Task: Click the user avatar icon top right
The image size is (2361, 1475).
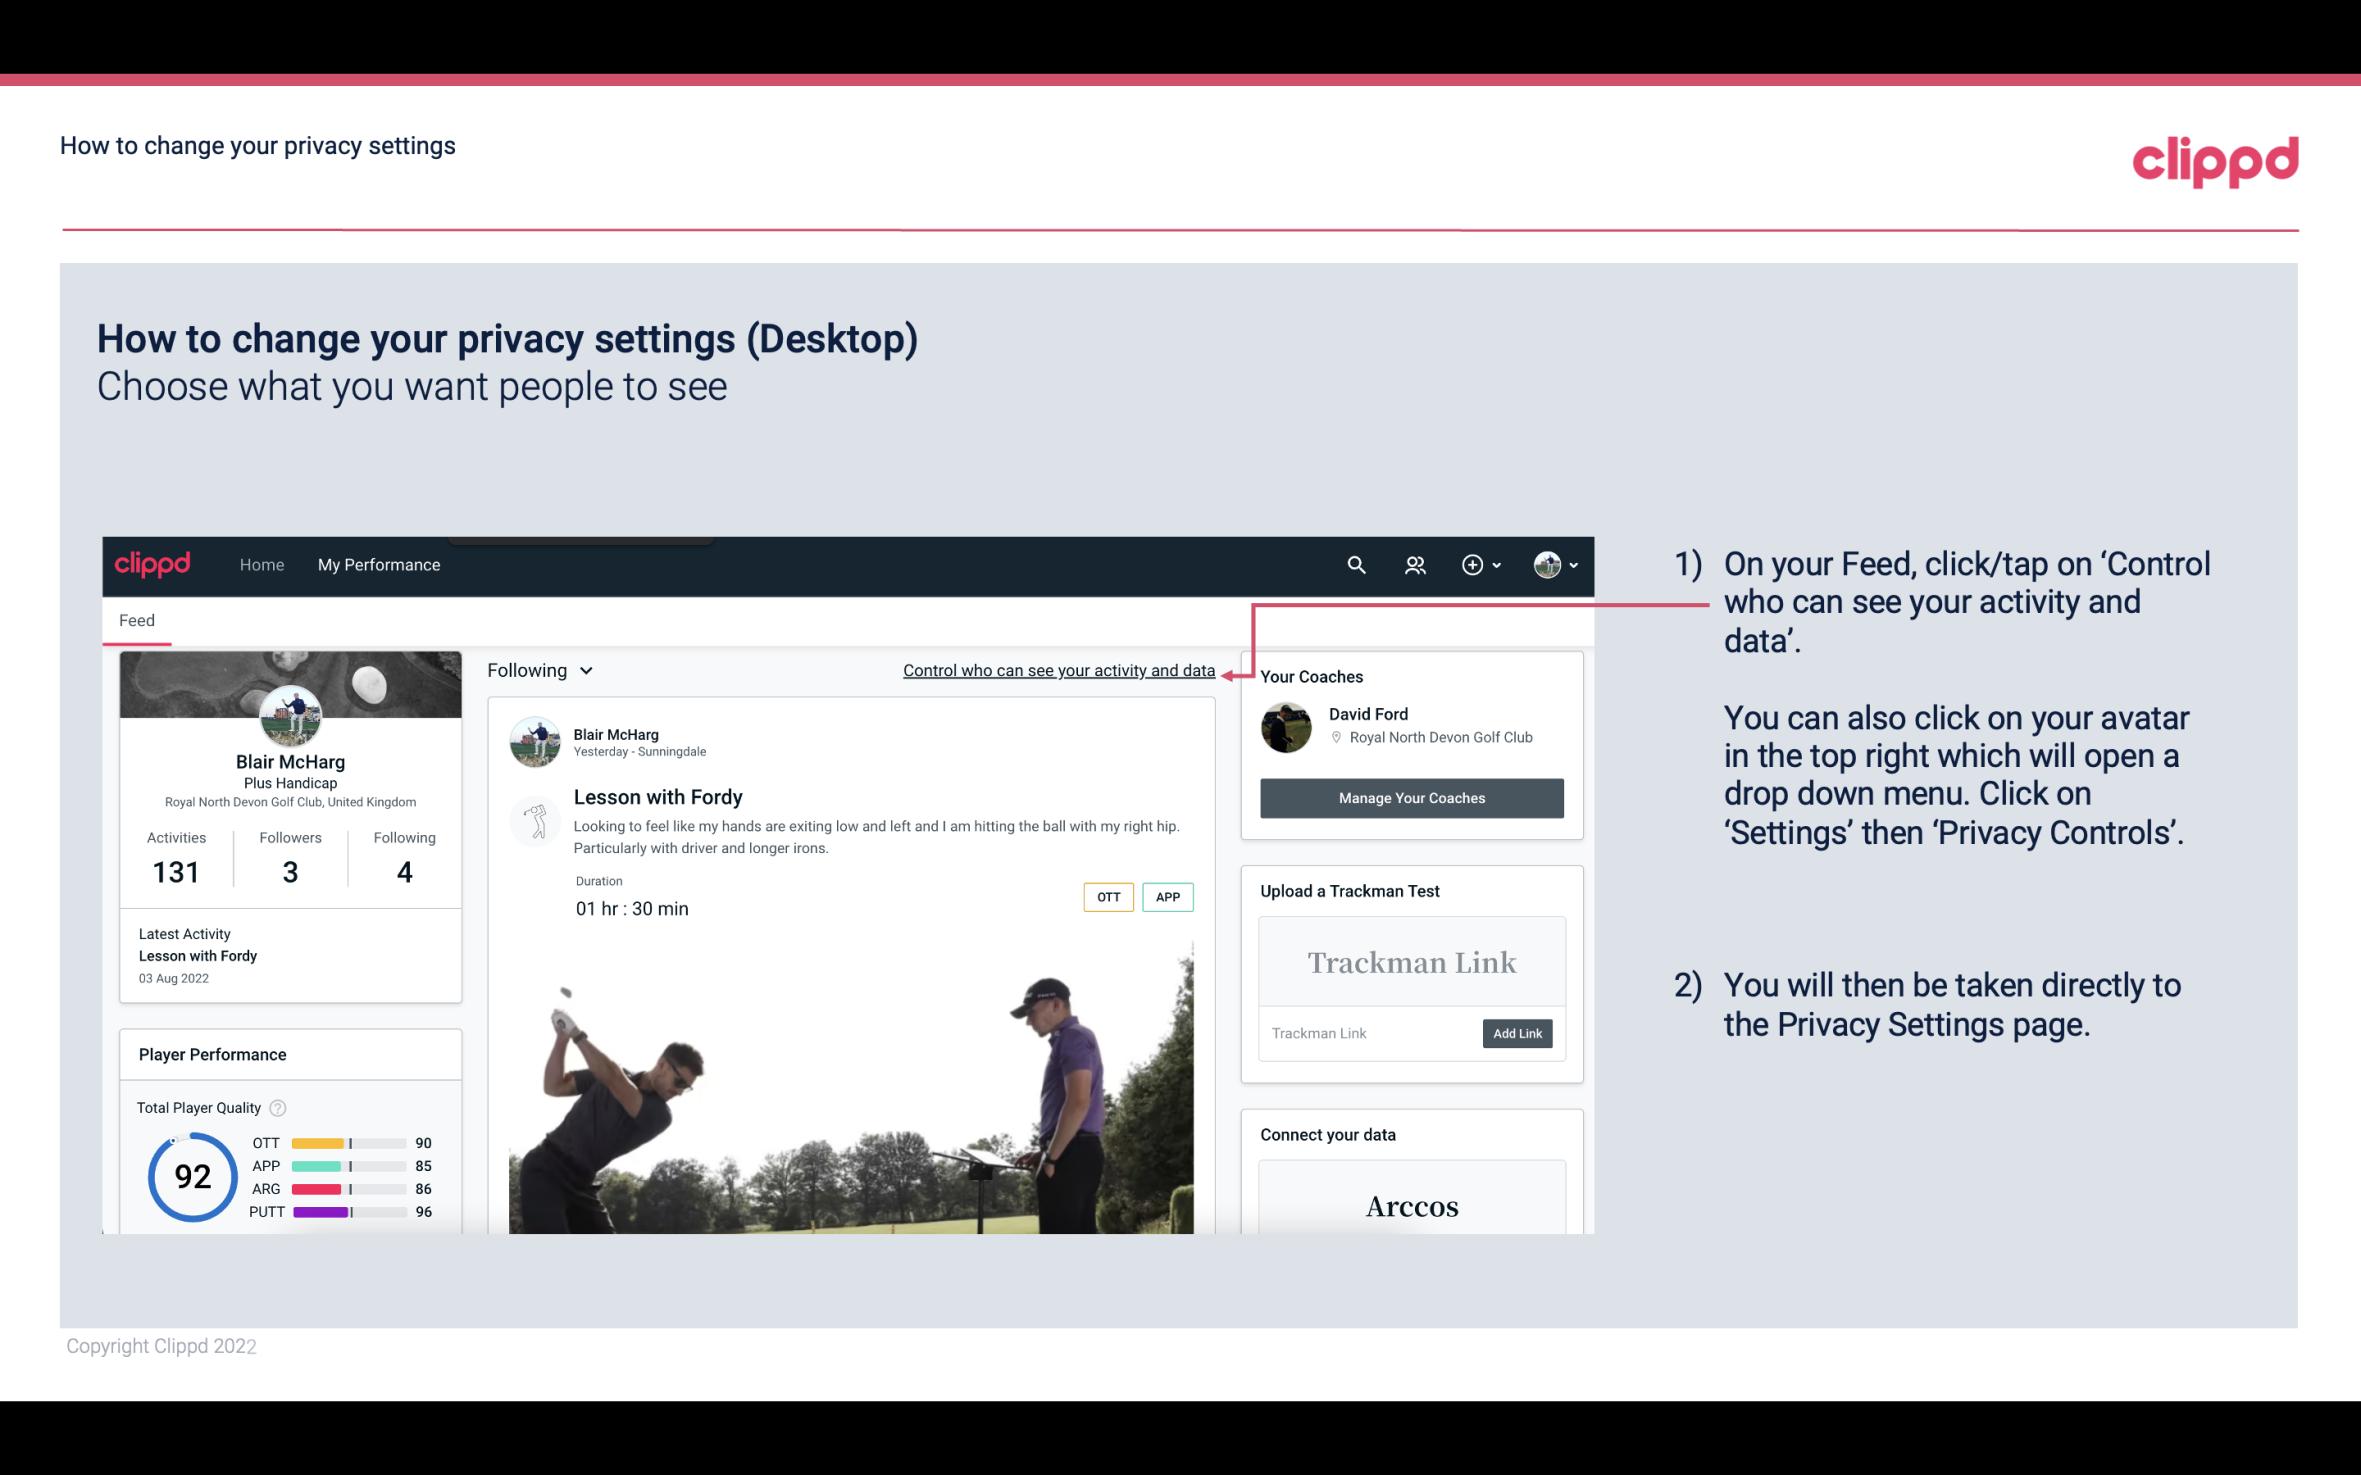Action: 1546,564
